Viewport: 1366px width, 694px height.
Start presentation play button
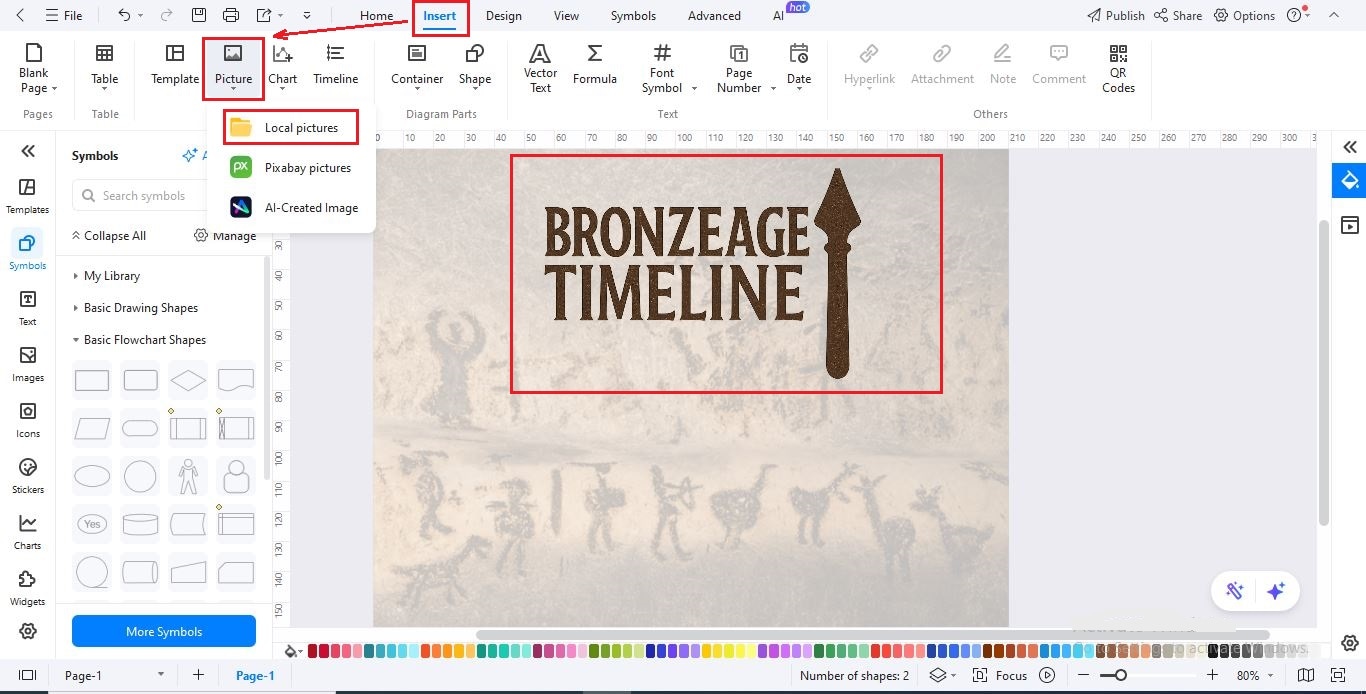click(x=1047, y=675)
